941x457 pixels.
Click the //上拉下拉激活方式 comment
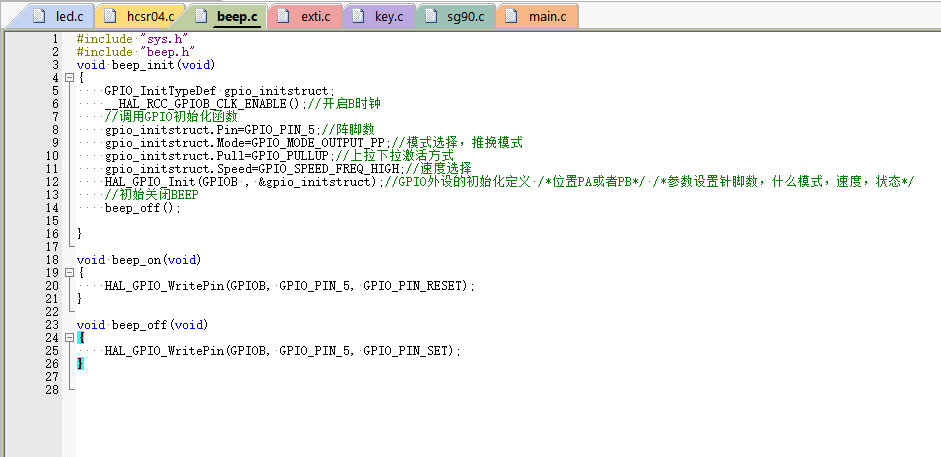395,156
